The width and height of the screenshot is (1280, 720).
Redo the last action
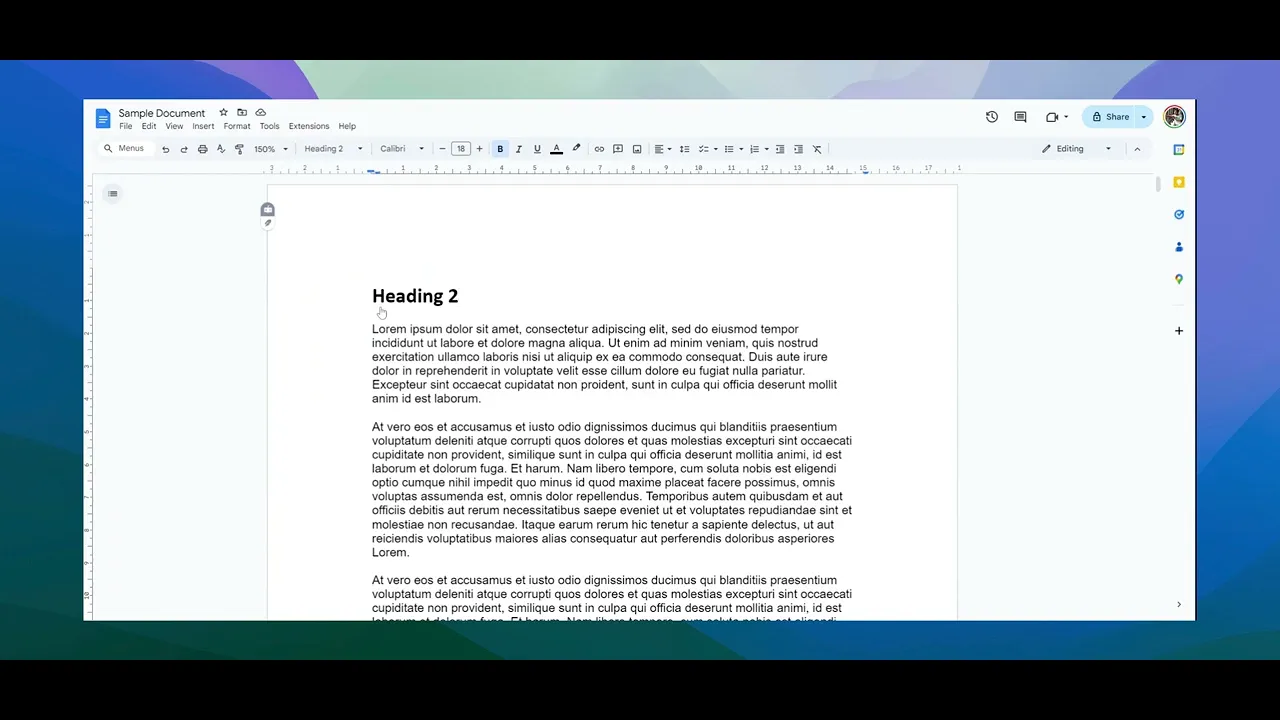pyautogui.click(x=184, y=149)
